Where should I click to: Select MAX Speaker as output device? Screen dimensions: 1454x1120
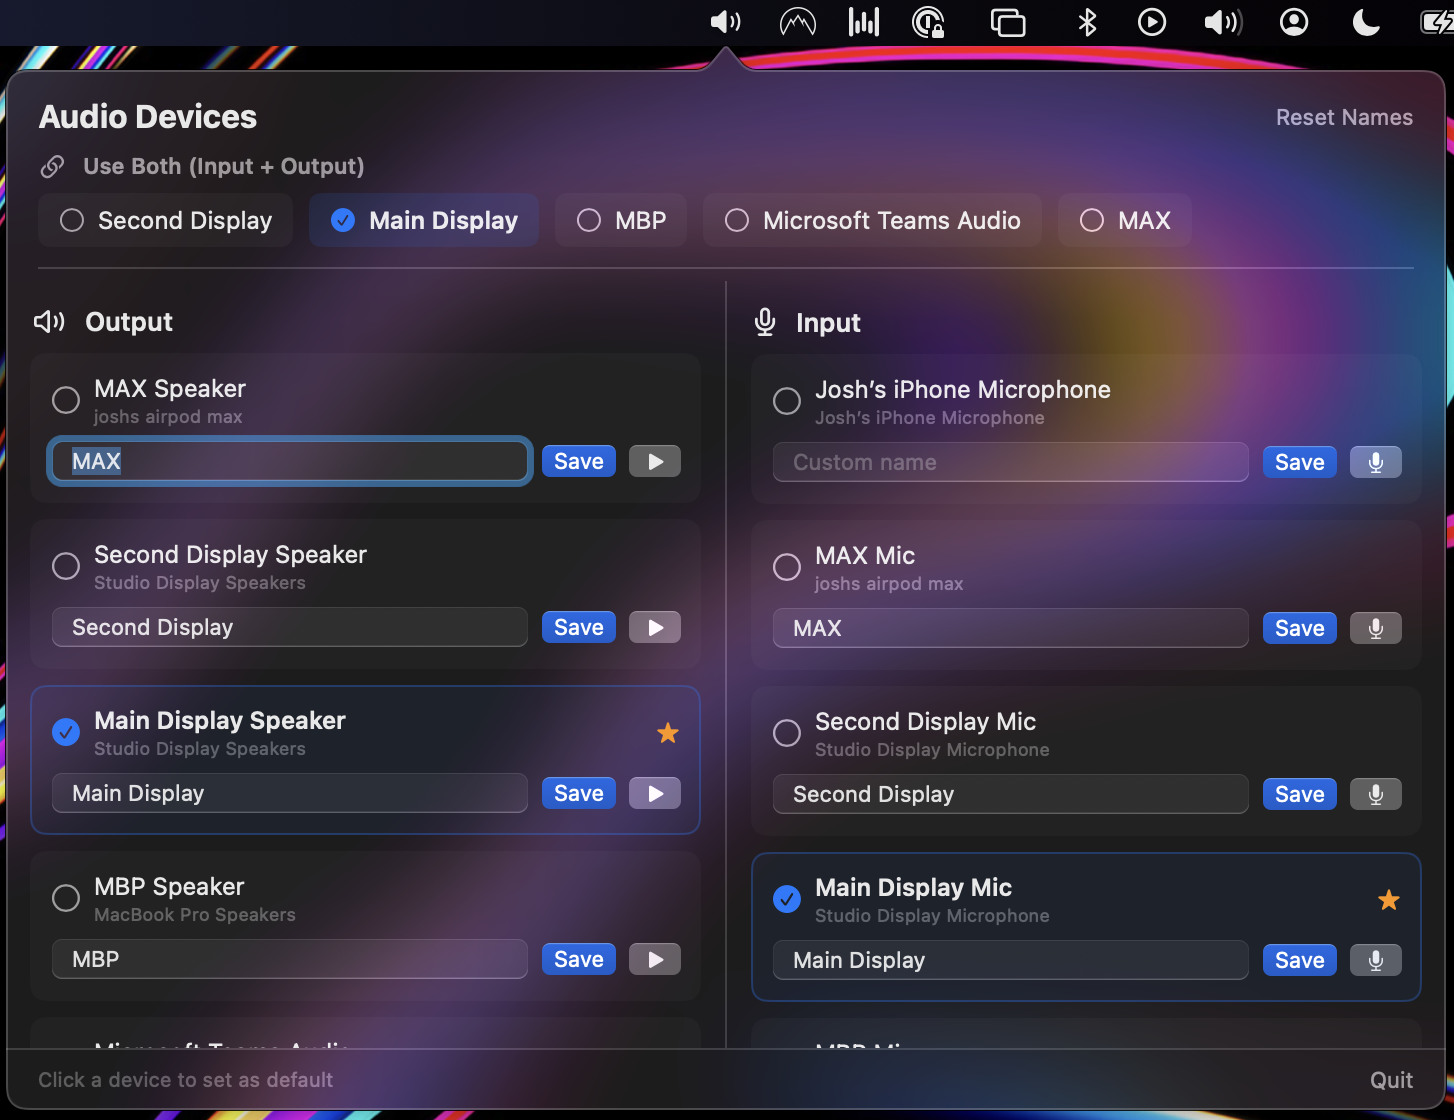point(66,400)
